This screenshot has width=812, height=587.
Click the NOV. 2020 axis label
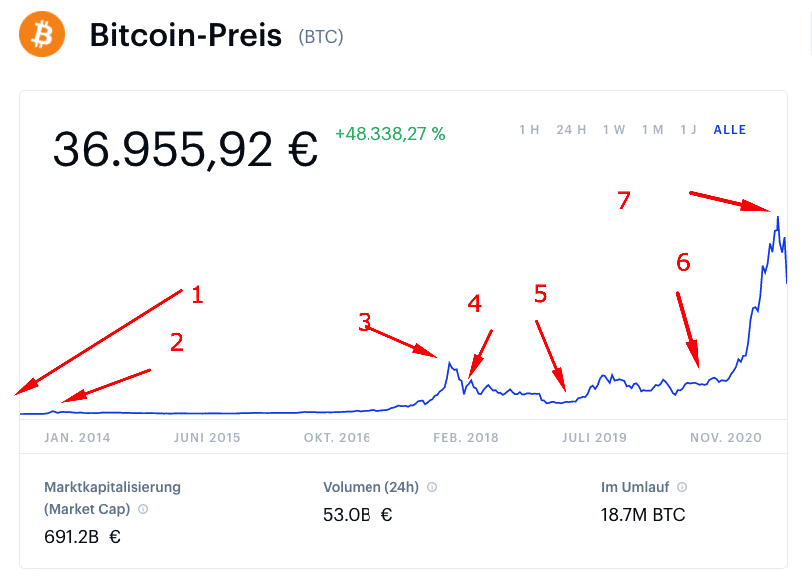[x=727, y=438]
